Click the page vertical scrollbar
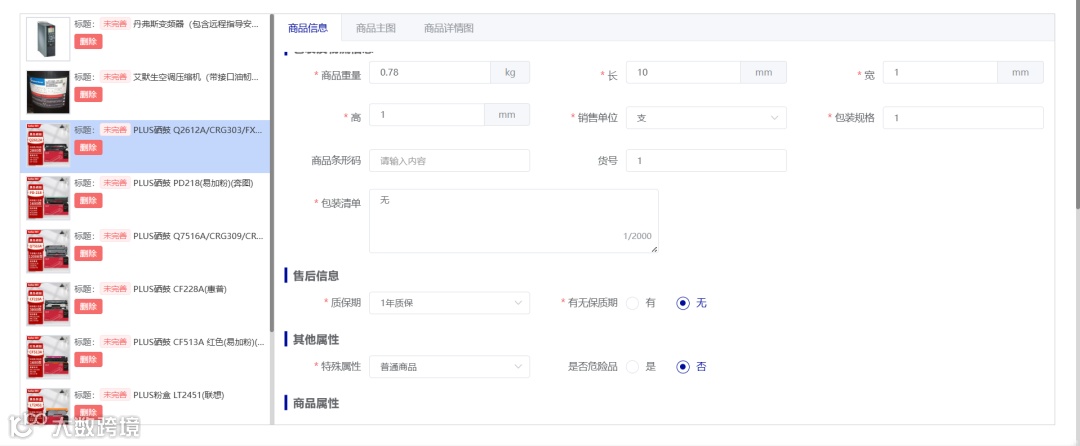The height and width of the screenshot is (446, 1080). point(1077,103)
